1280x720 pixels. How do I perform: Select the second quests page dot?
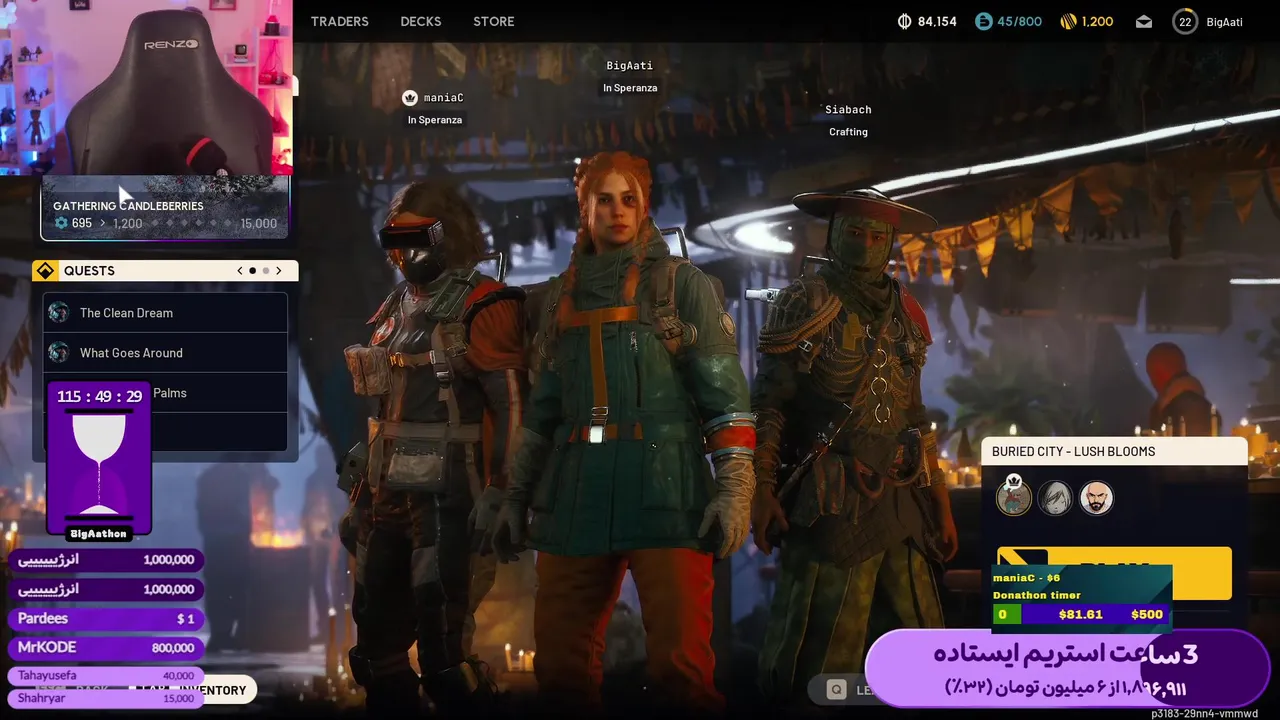coord(266,271)
